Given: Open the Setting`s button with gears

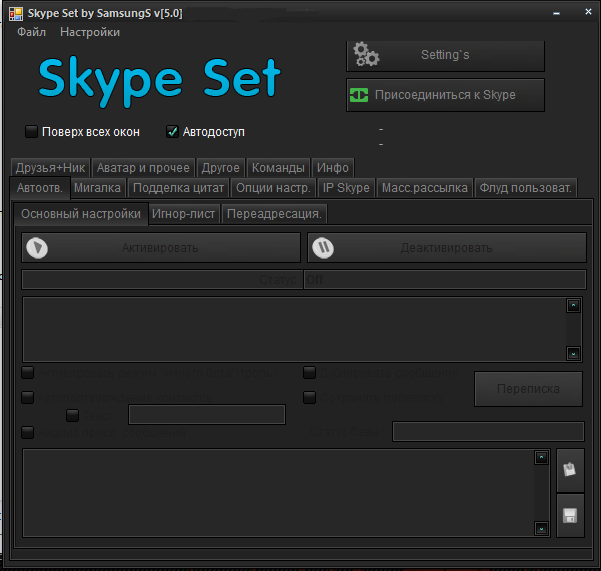Looking at the screenshot, I should coord(445,56).
